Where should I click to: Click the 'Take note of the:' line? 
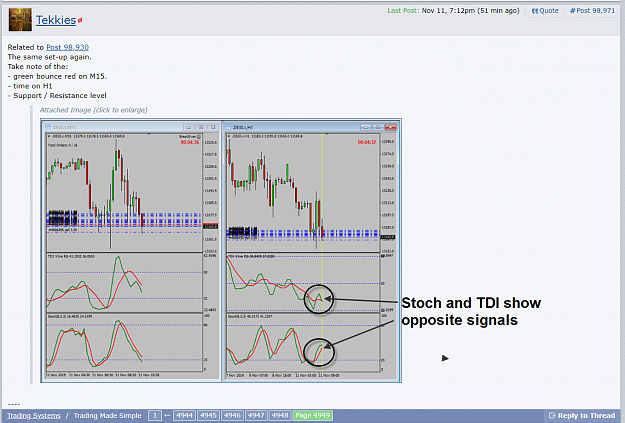38,67
